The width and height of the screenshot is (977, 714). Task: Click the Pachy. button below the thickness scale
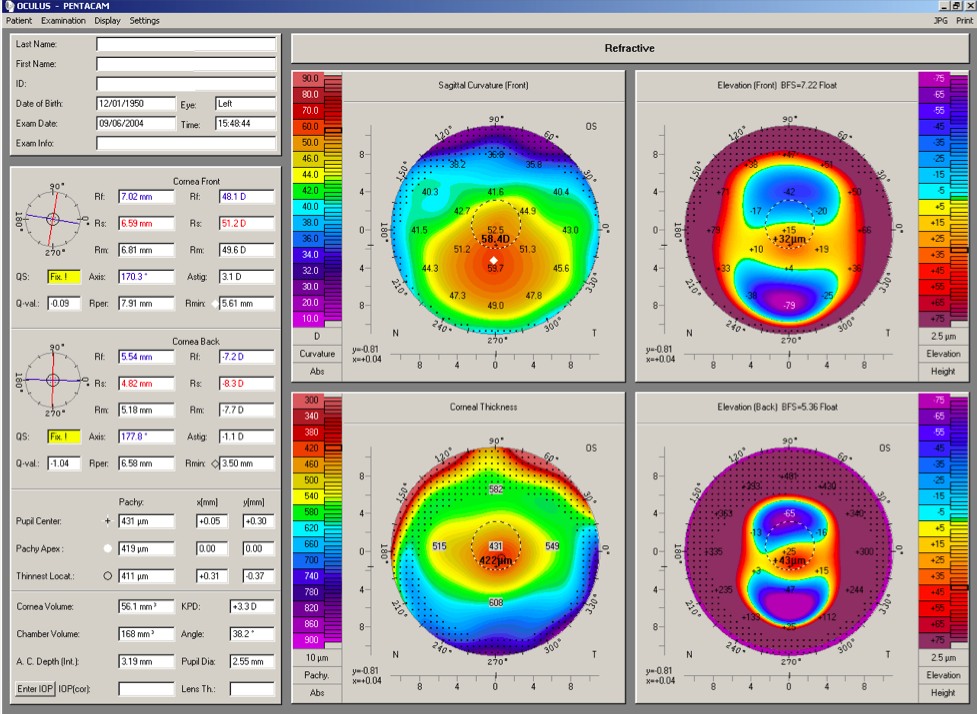click(315, 676)
